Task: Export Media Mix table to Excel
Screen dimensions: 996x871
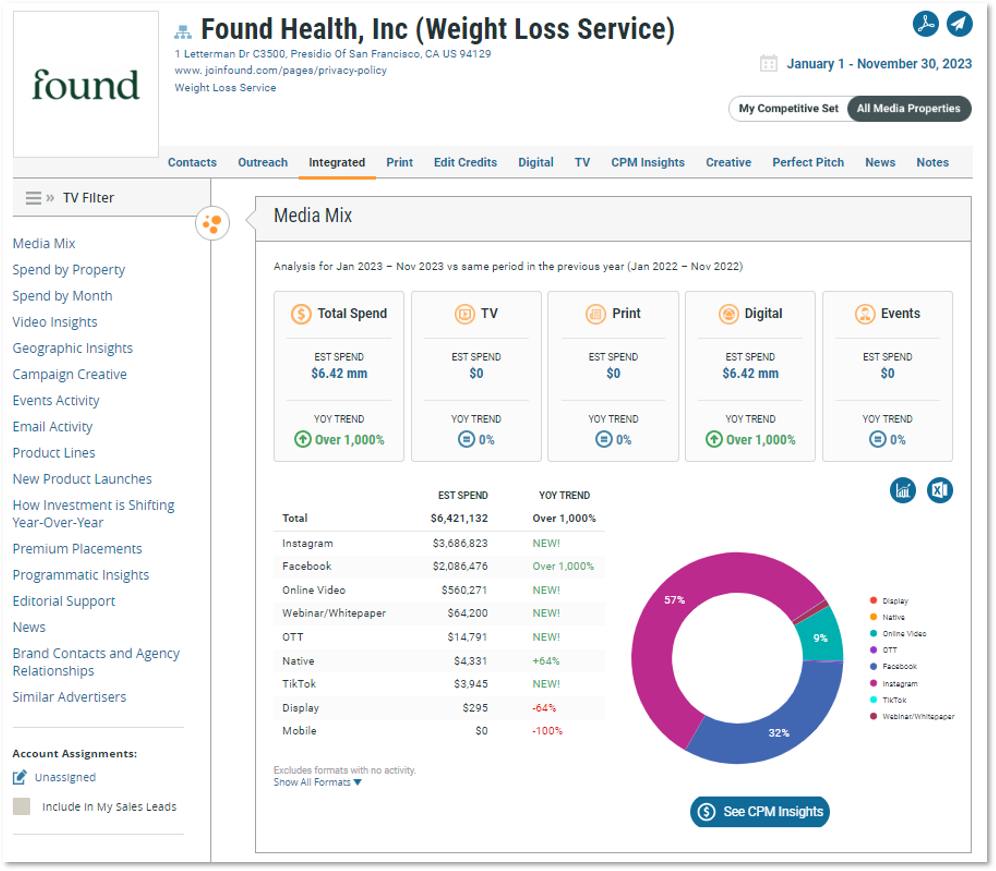Action: click(939, 490)
